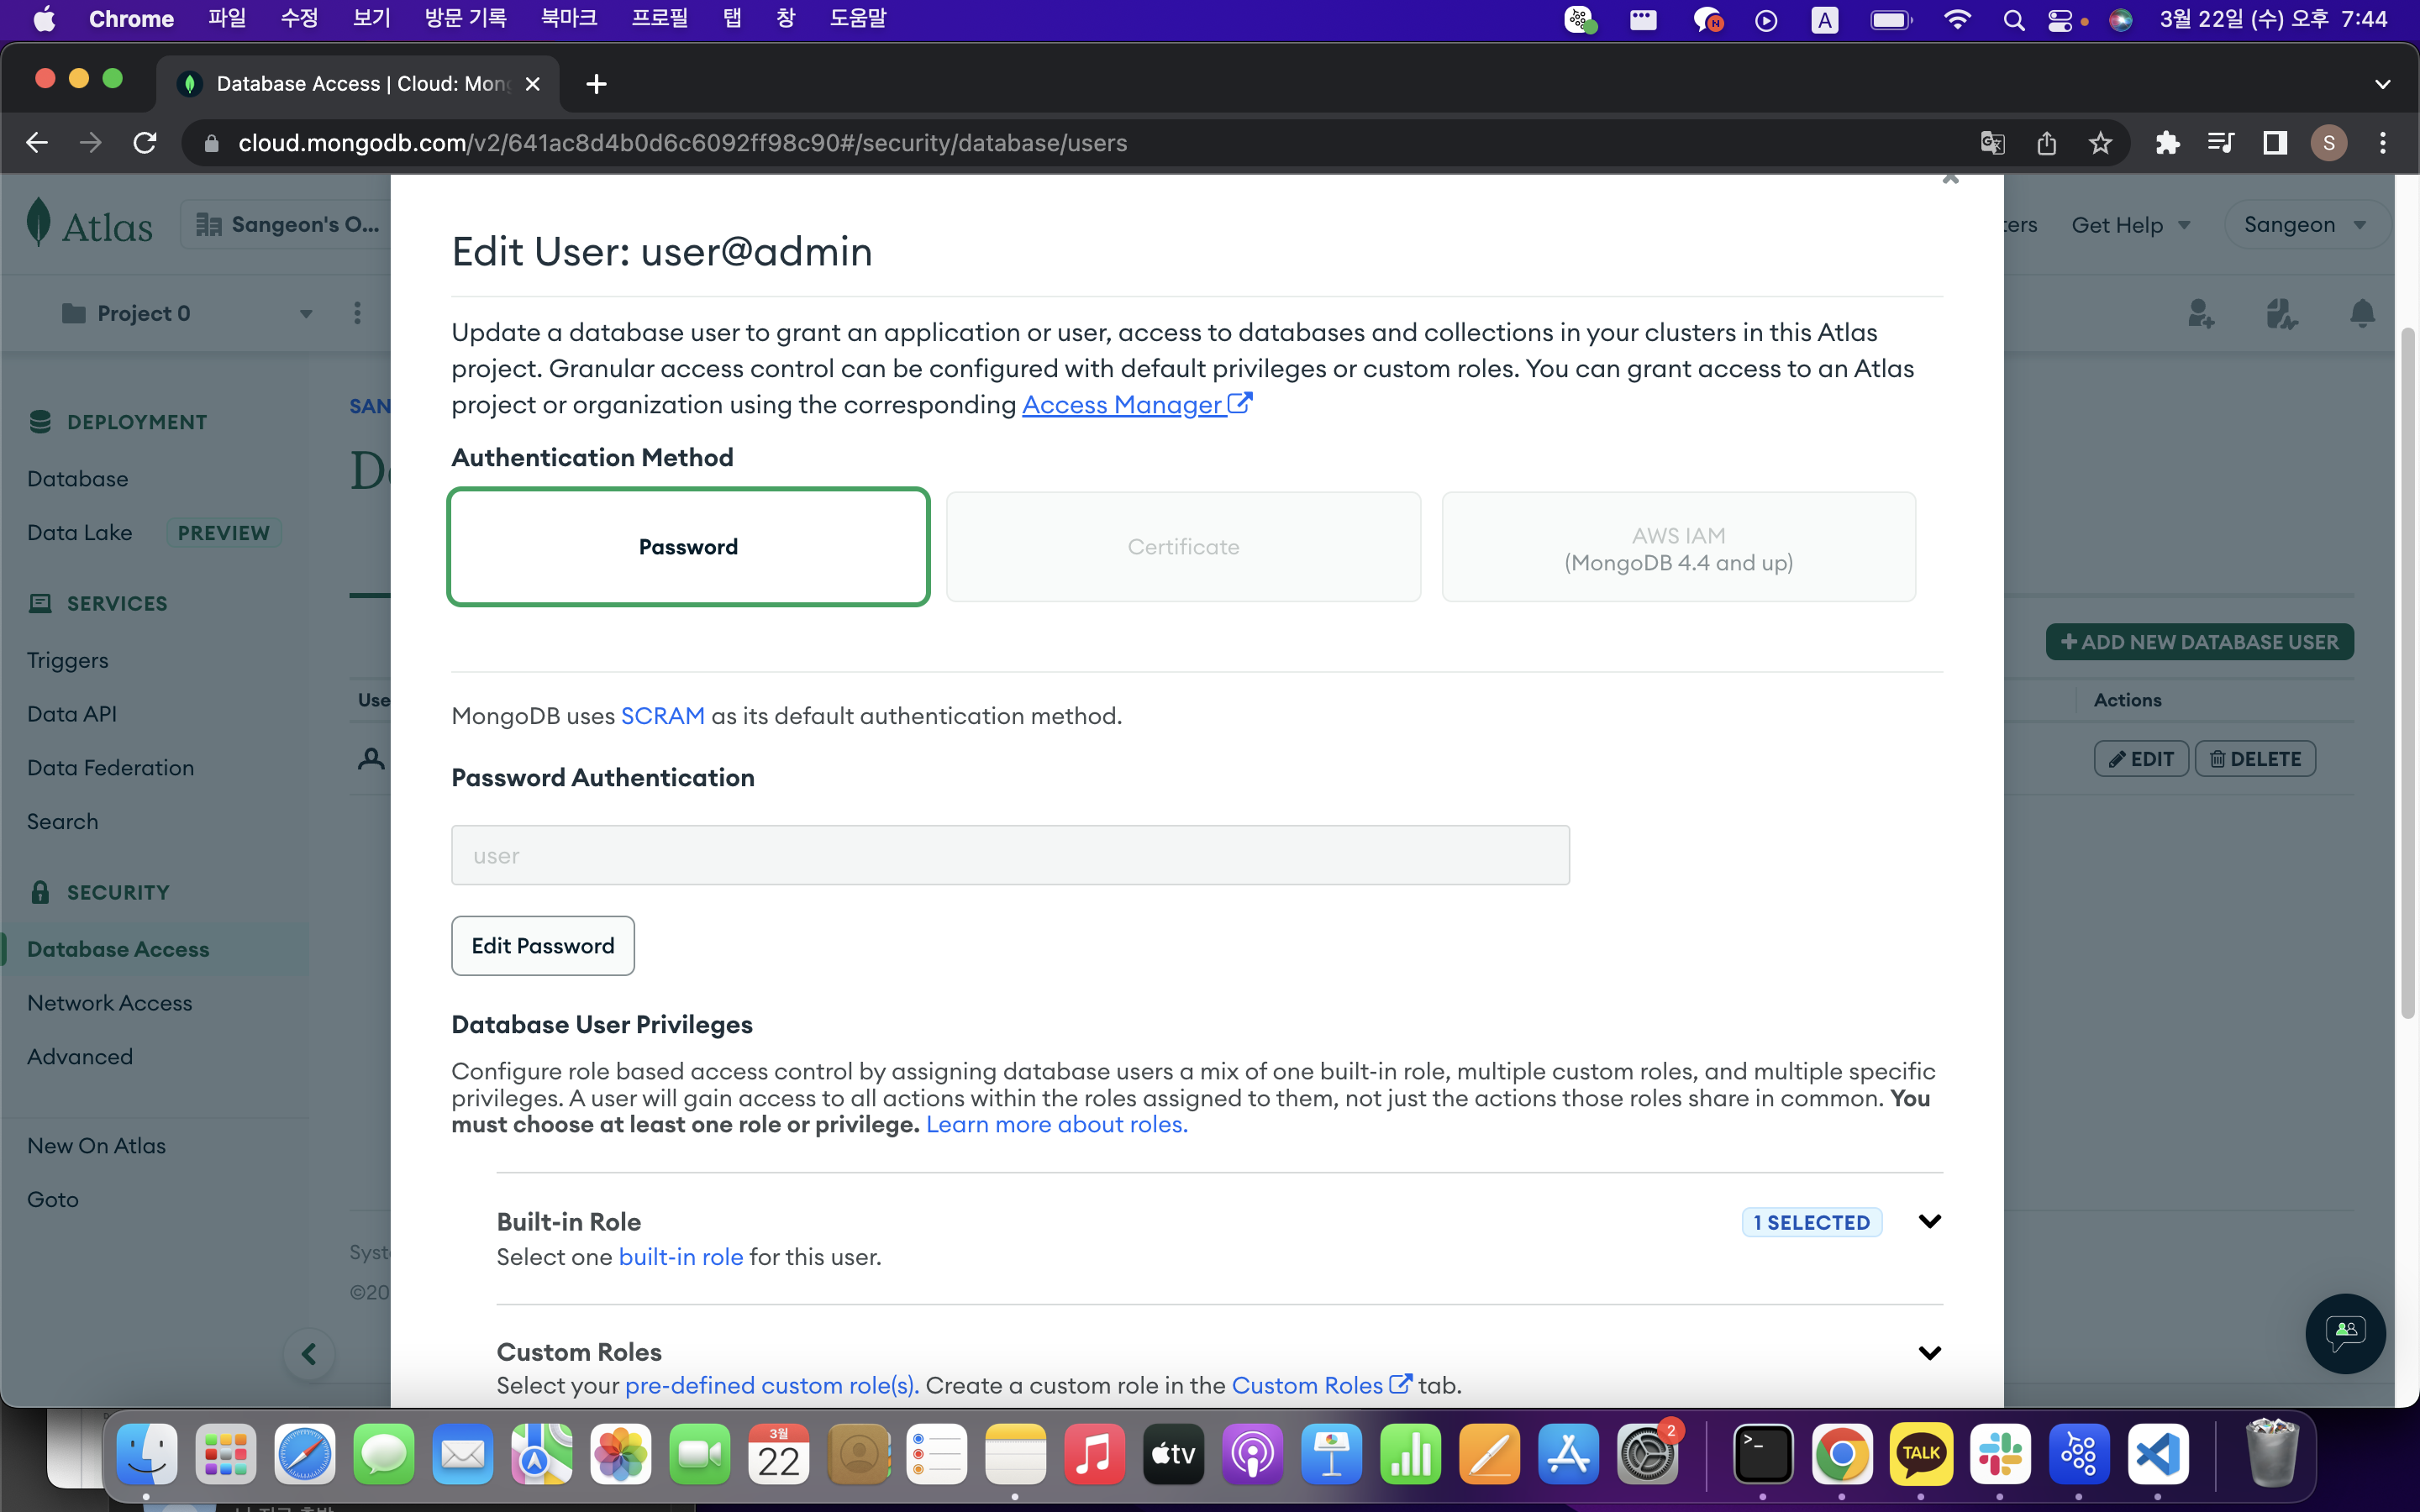Bookmark this page with star icon
The height and width of the screenshot is (1512, 2420).
pyautogui.click(x=2100, y=143)
